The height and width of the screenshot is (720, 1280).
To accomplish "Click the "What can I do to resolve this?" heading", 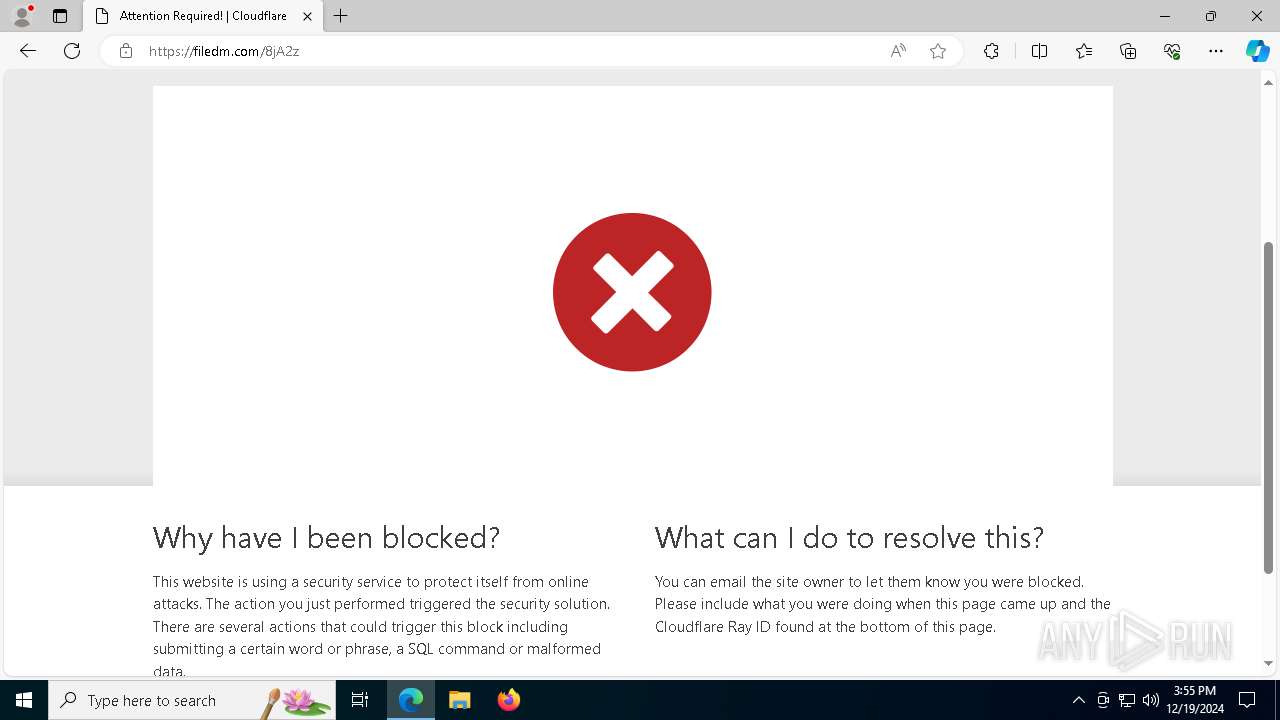I will (x=849, y=538).
